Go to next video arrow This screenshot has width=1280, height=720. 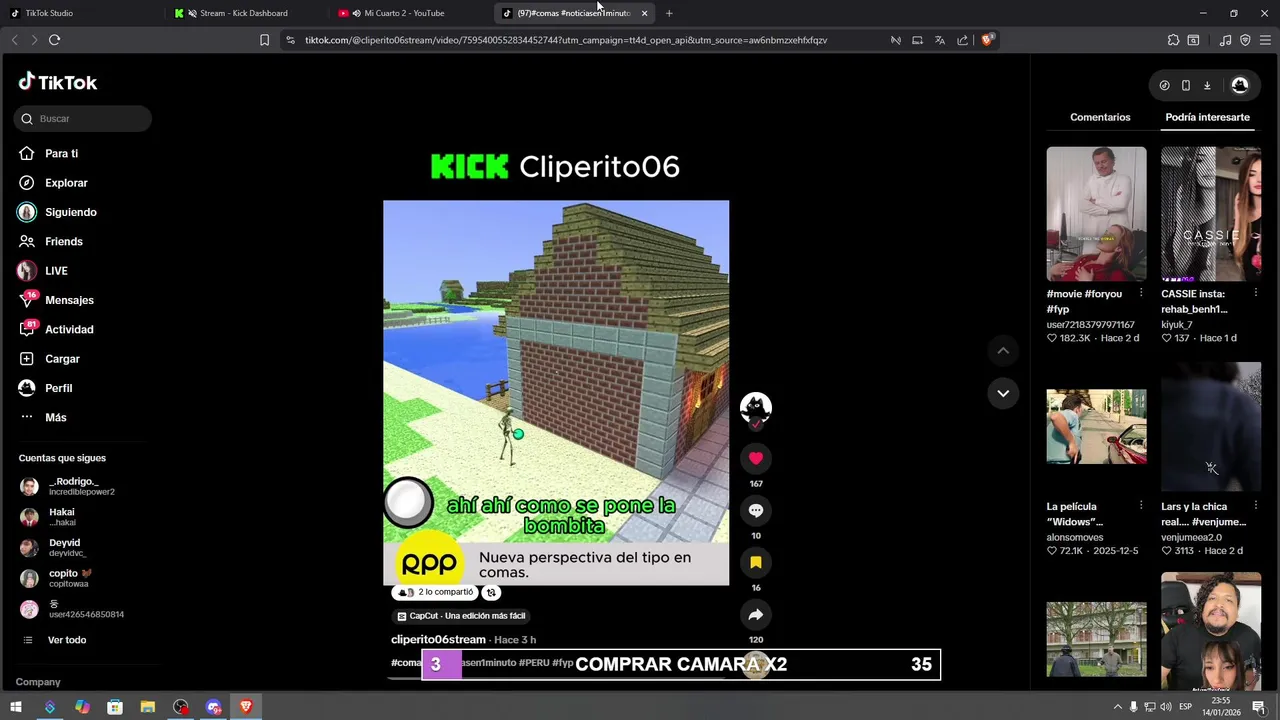pos(1003,393)
